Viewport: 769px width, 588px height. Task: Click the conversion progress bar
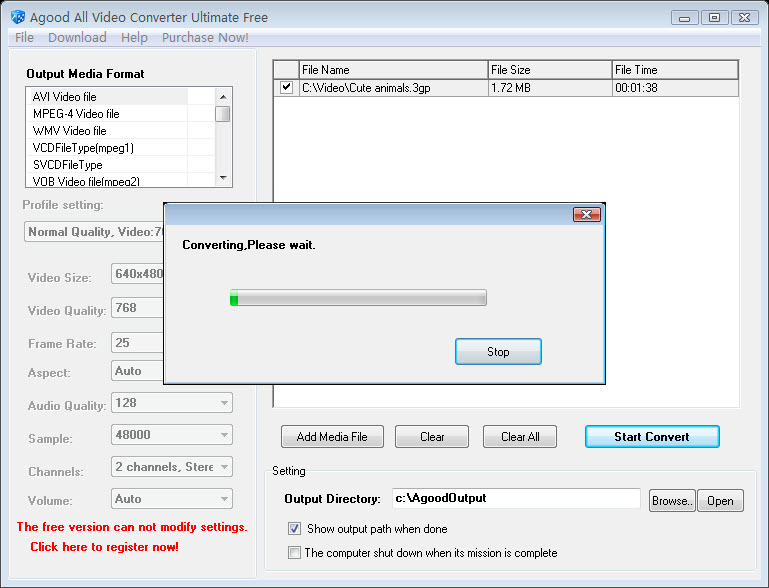click(x=358, y=298)
